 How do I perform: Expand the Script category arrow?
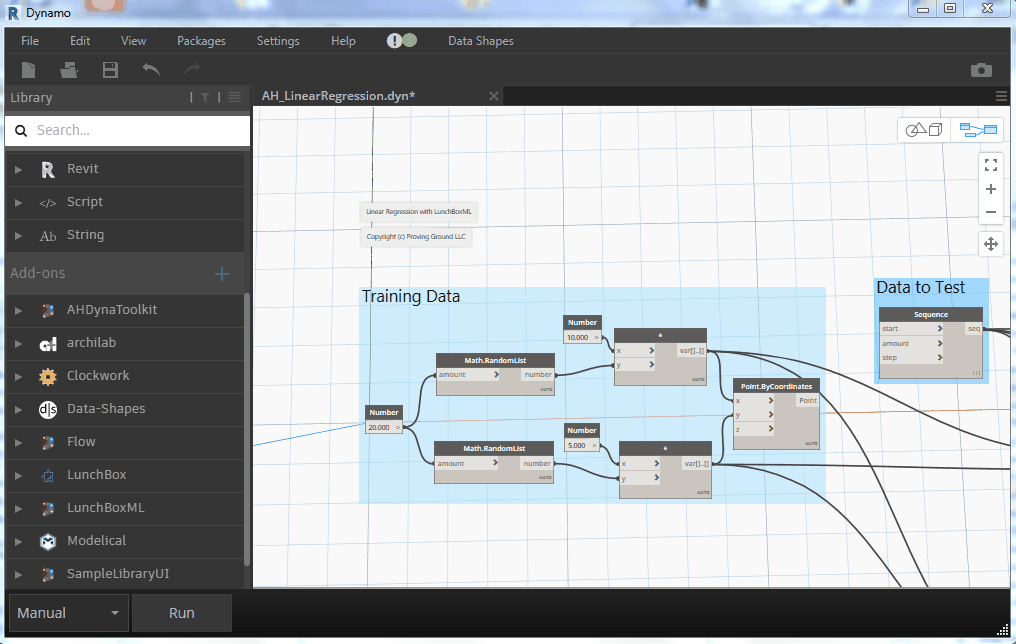click(19, 203)
